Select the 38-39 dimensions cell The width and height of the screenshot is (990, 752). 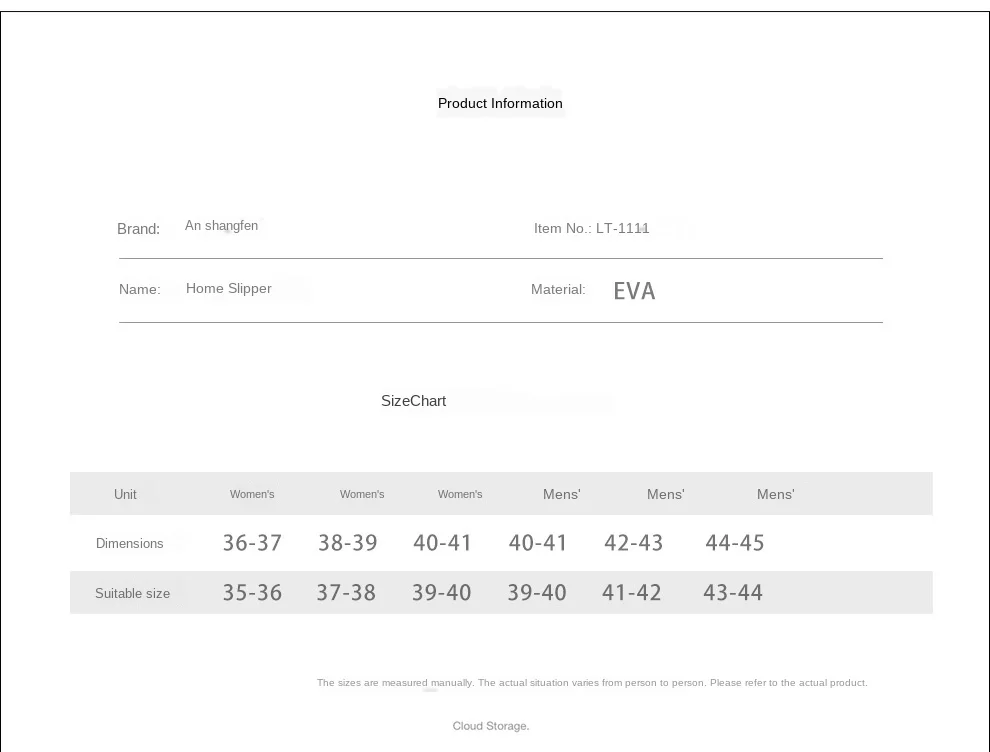click(x=347, y=542)
